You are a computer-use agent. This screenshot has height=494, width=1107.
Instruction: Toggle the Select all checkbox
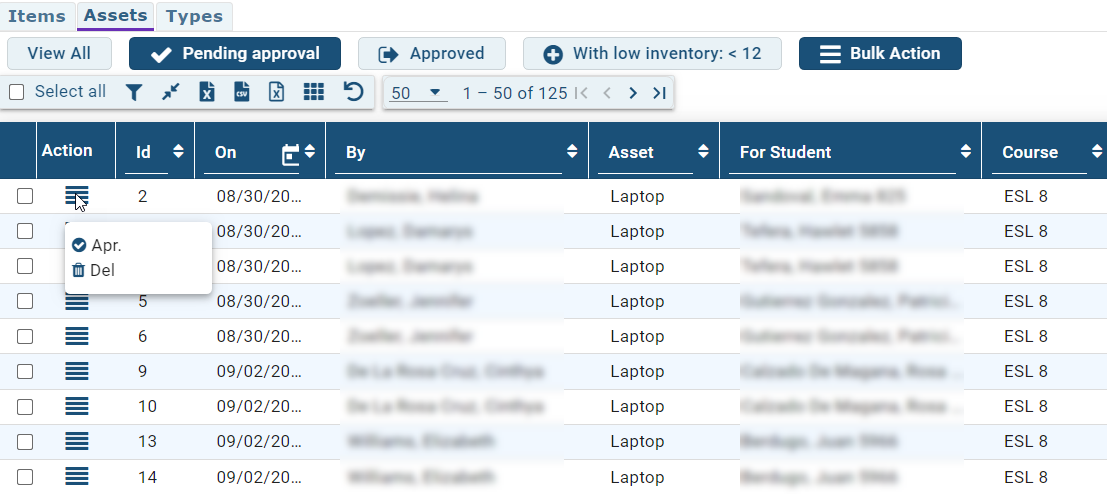click(x=17, y=92)
